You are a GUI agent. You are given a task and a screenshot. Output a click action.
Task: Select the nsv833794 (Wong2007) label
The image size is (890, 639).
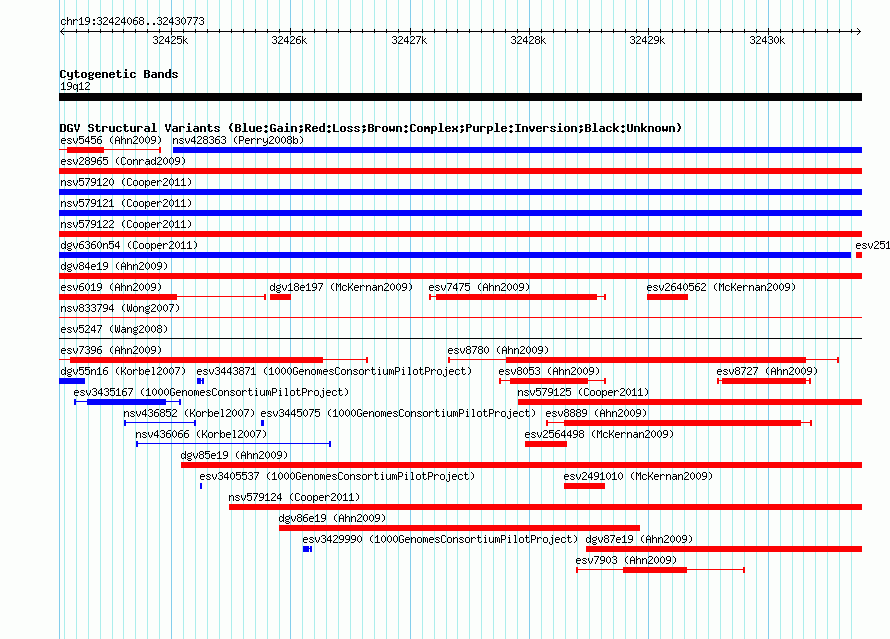[x=120, y=308]
